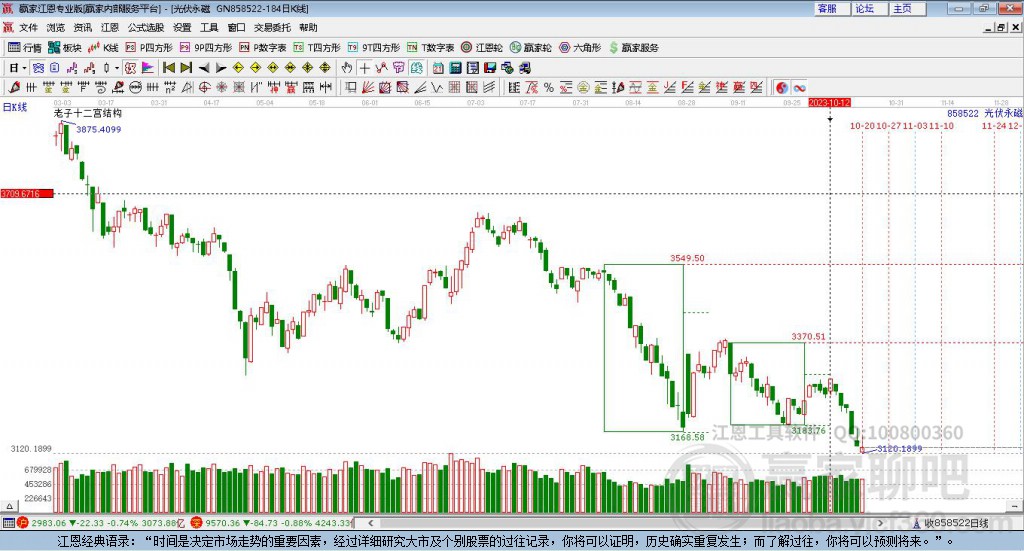Open the 9P四方形 tool

206,48
